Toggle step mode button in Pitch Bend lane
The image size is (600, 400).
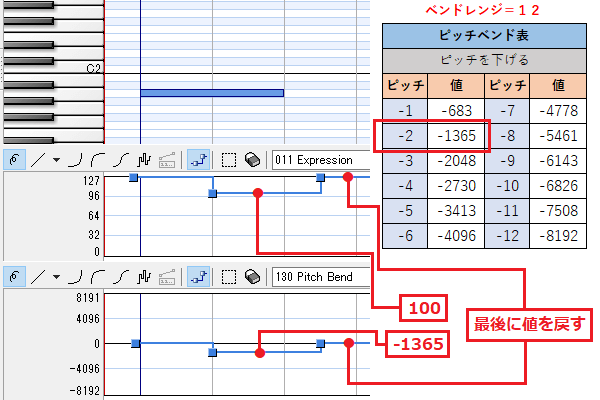[197, 276]
